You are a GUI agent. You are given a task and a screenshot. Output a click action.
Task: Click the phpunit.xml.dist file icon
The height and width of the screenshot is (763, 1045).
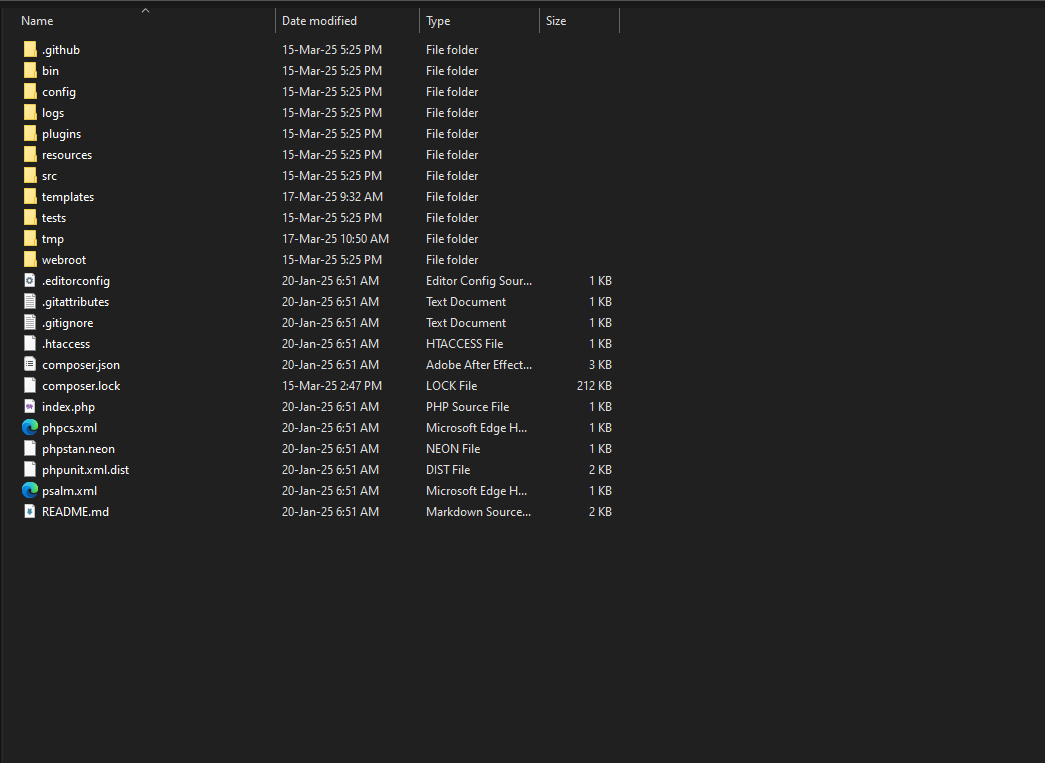[30, 469]
